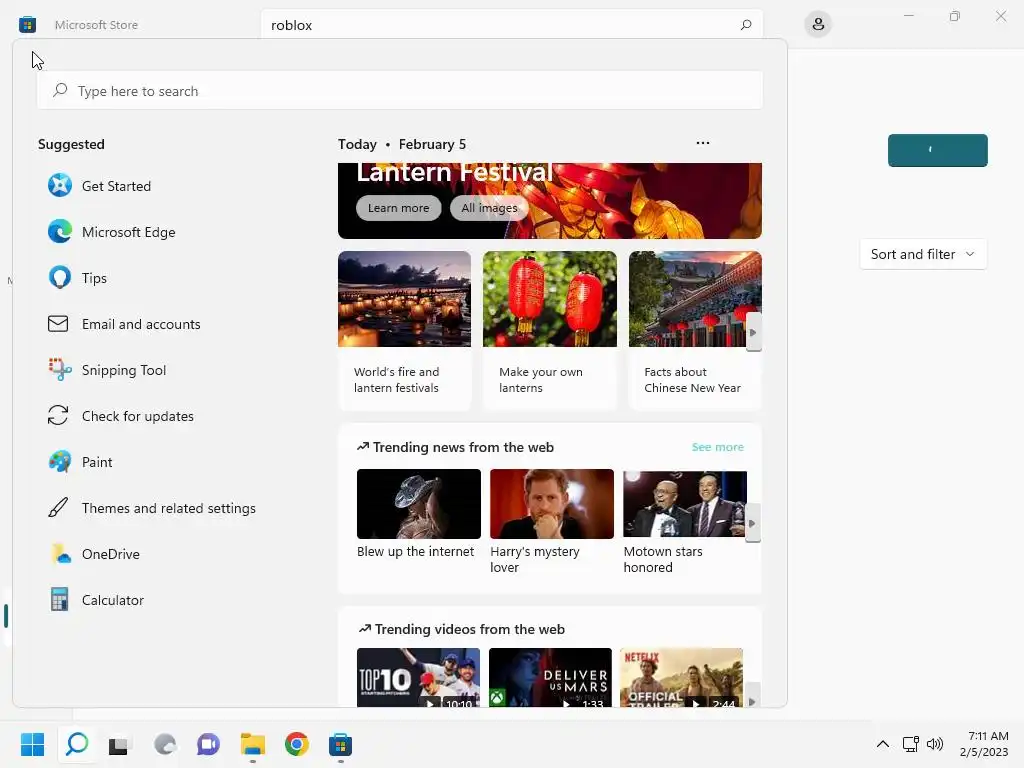
Task: Open Google Chrome taskbar icon
Action: coord(296,744)
